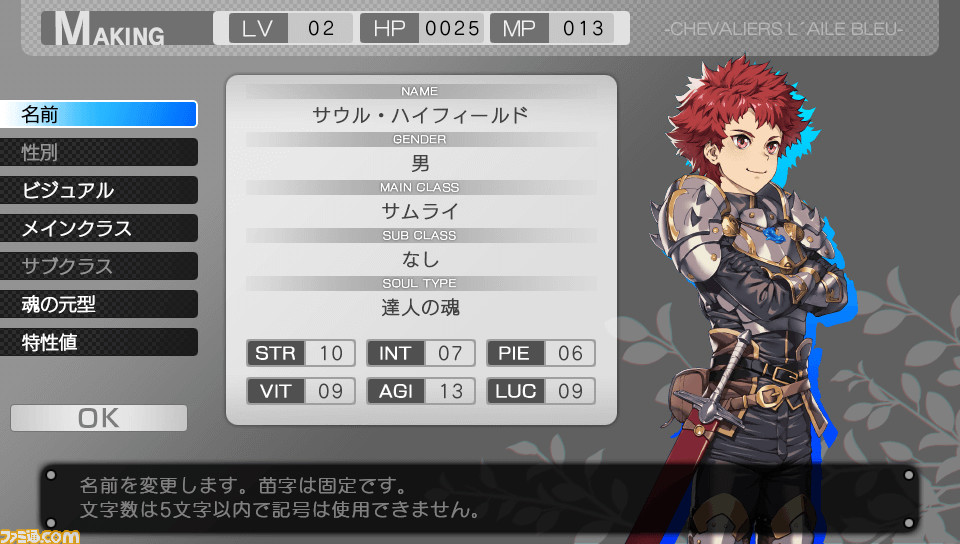Click the gender value 男
The height and width of the screenshot is (544, 960).
coord(420,163)
